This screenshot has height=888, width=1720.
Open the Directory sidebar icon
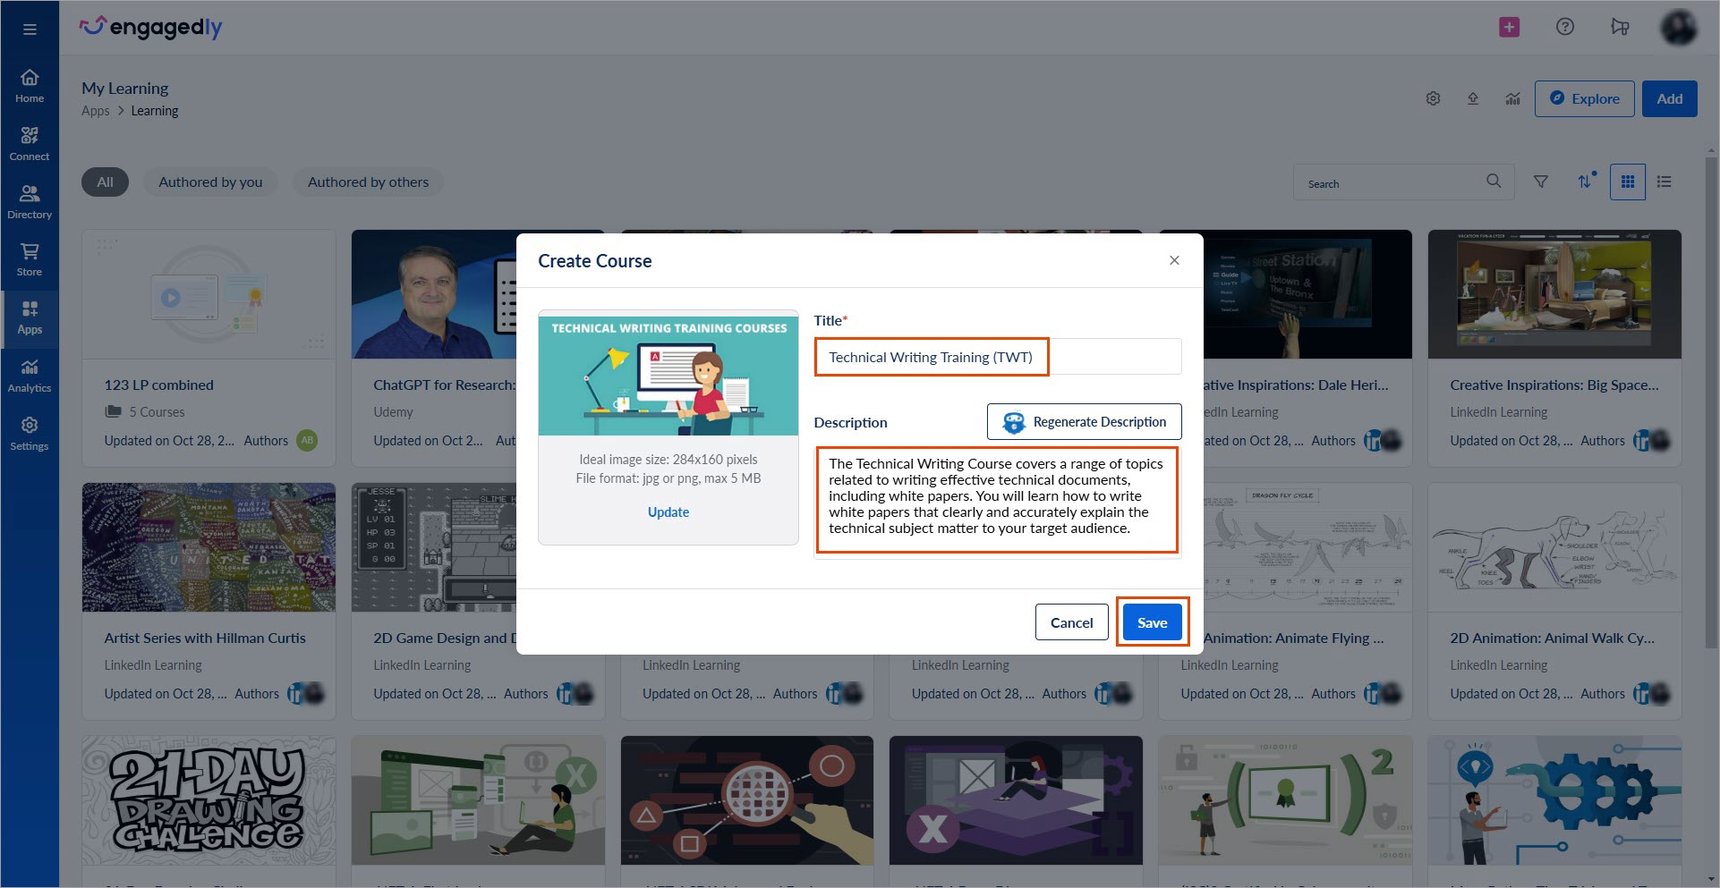(x=30, y=202)
